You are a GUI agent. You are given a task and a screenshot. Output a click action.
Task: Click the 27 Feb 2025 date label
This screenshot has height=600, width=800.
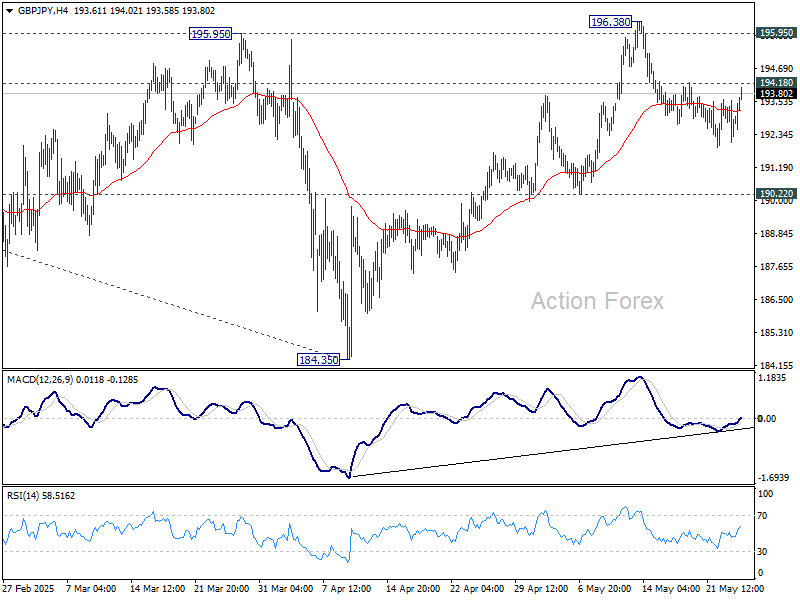29,589
